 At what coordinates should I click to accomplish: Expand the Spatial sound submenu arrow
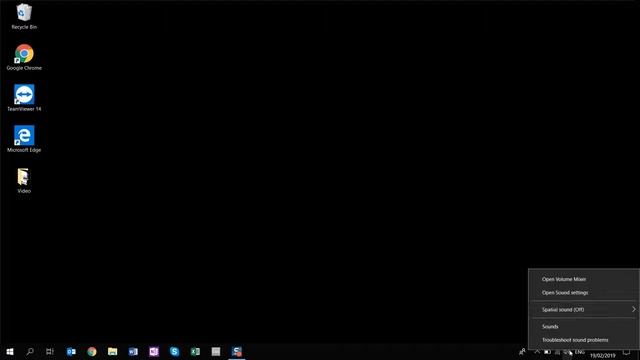click(x=633, y=309)
